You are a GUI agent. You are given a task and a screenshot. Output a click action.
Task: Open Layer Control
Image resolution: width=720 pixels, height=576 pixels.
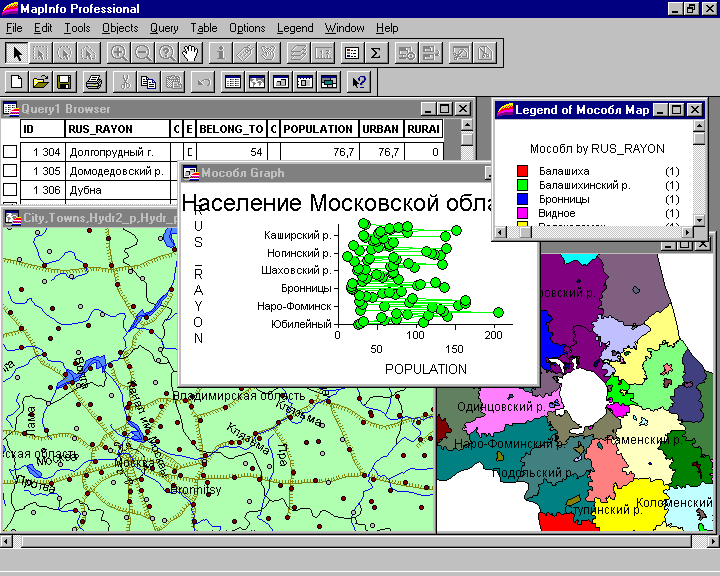coord(298,53)
